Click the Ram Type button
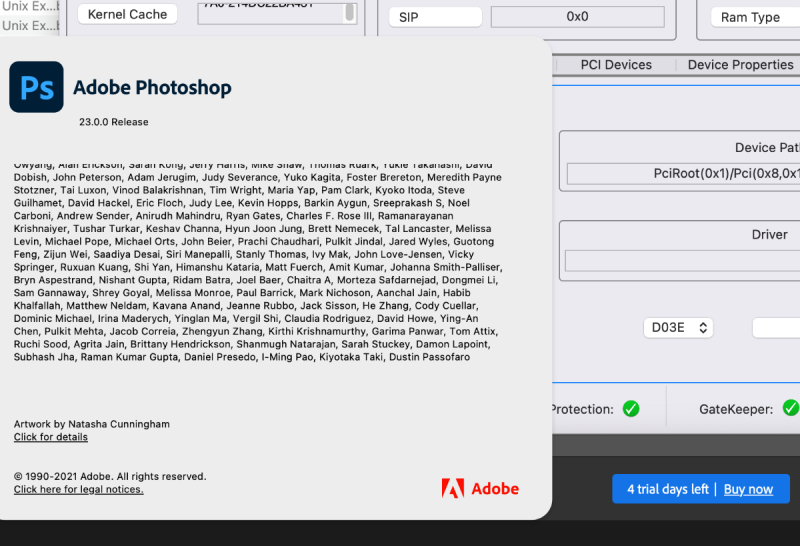The height and width of the screenshot is (546, 800). click(x=756, y=17)
